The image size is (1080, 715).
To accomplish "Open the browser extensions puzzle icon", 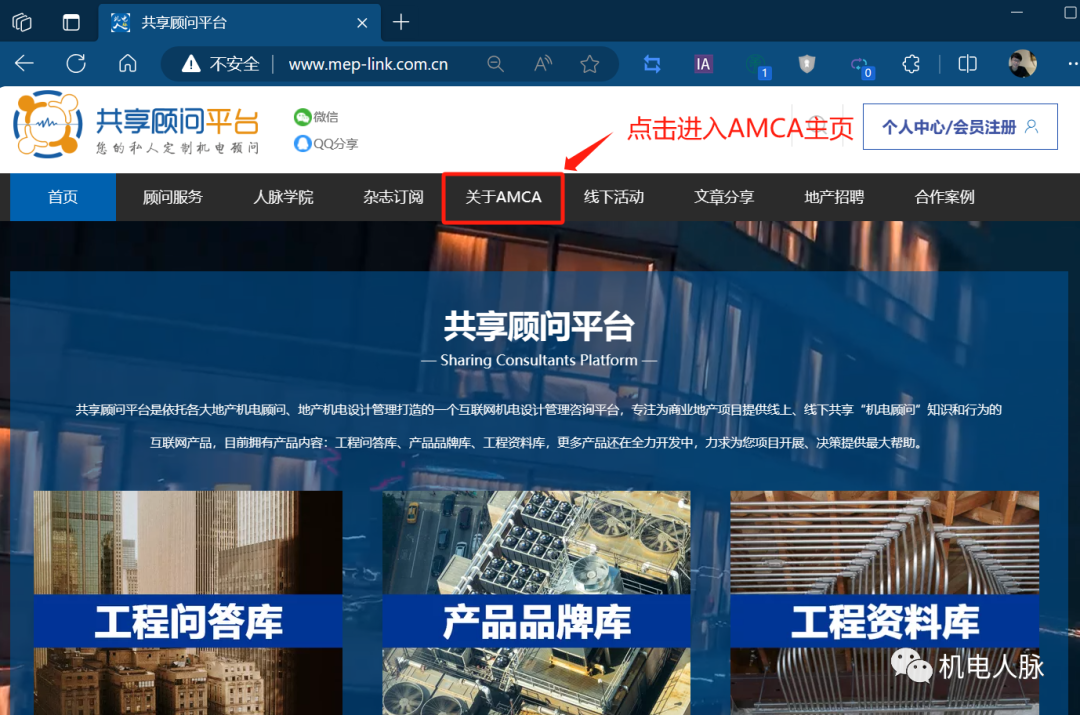I will click(910, 63).
